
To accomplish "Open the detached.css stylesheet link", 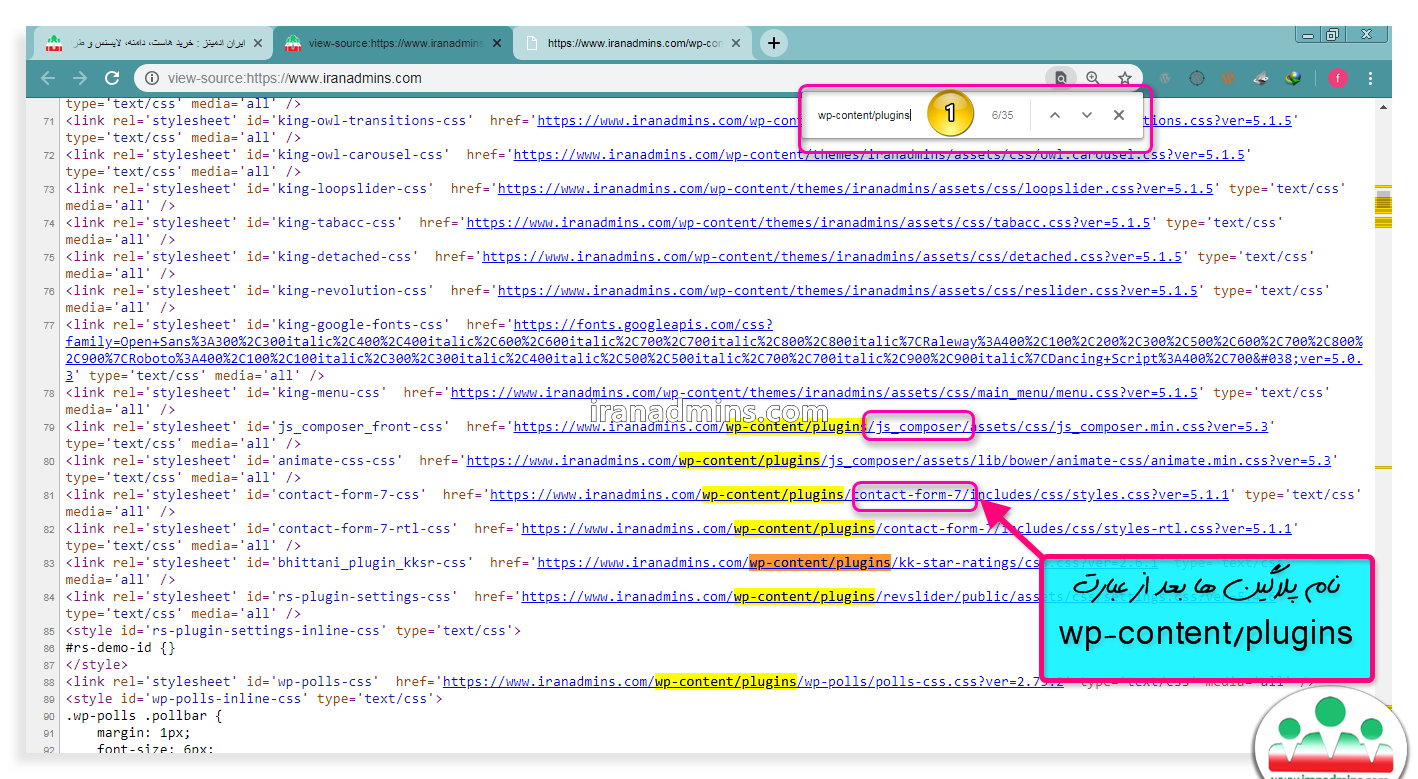I will (x=832, y=256).
